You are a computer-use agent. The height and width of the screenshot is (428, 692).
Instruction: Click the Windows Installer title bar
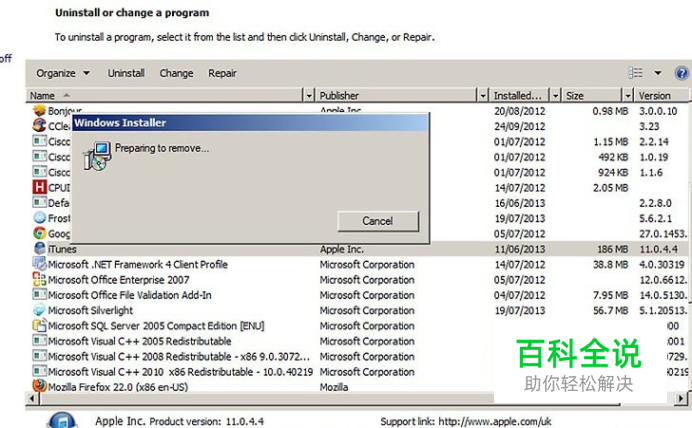tap(250, 123)
